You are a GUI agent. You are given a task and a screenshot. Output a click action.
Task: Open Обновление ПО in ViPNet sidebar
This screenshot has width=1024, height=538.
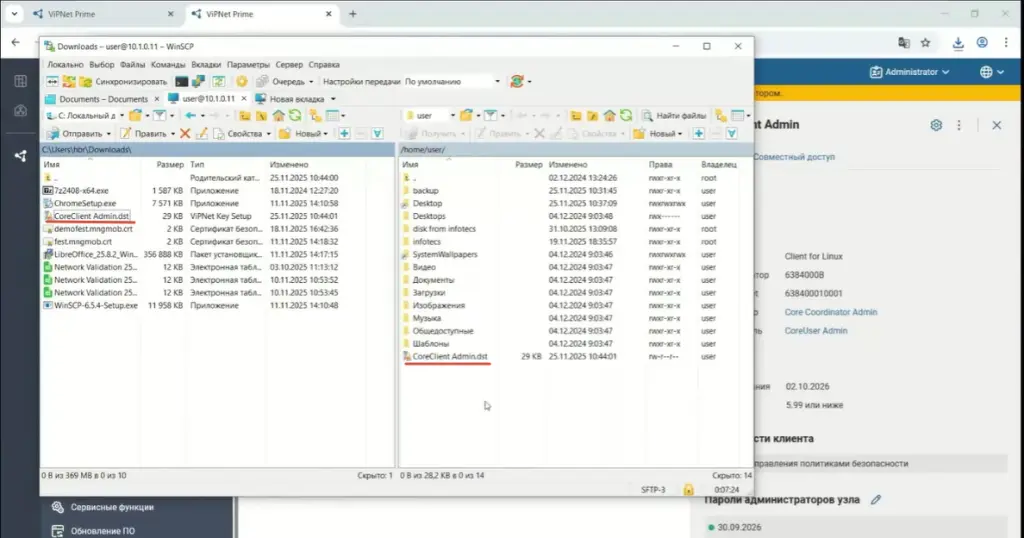point(103,531)
